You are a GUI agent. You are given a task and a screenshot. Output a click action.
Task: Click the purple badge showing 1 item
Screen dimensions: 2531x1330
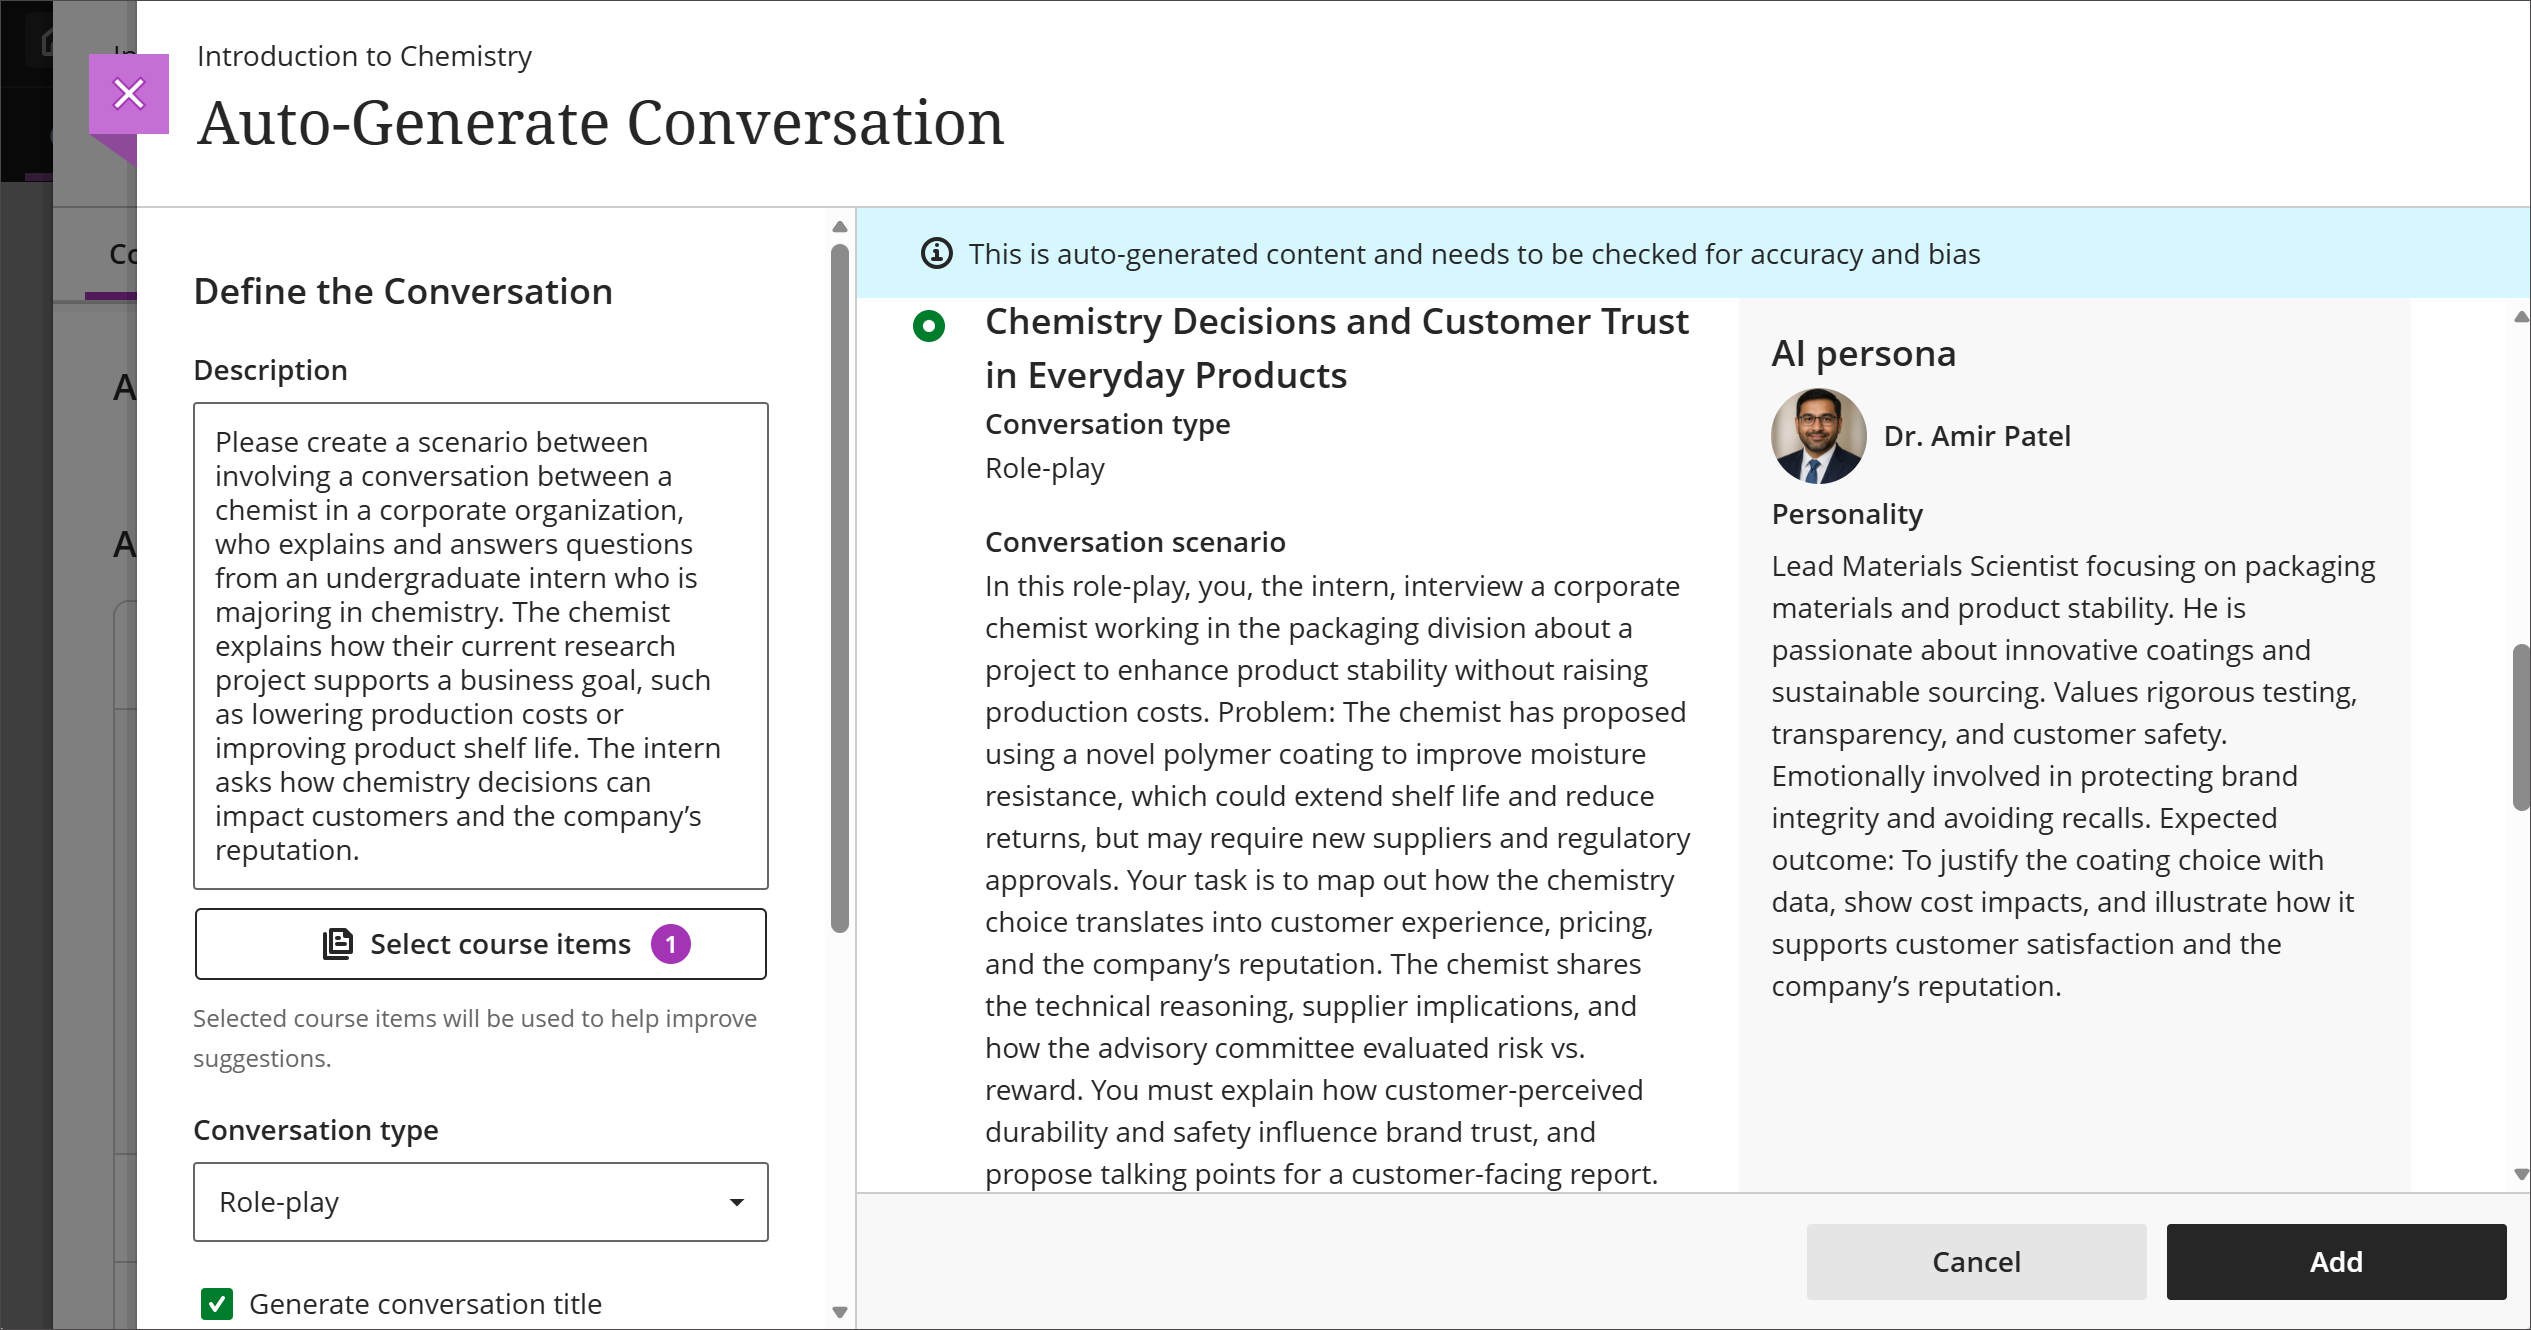(671, 944)
